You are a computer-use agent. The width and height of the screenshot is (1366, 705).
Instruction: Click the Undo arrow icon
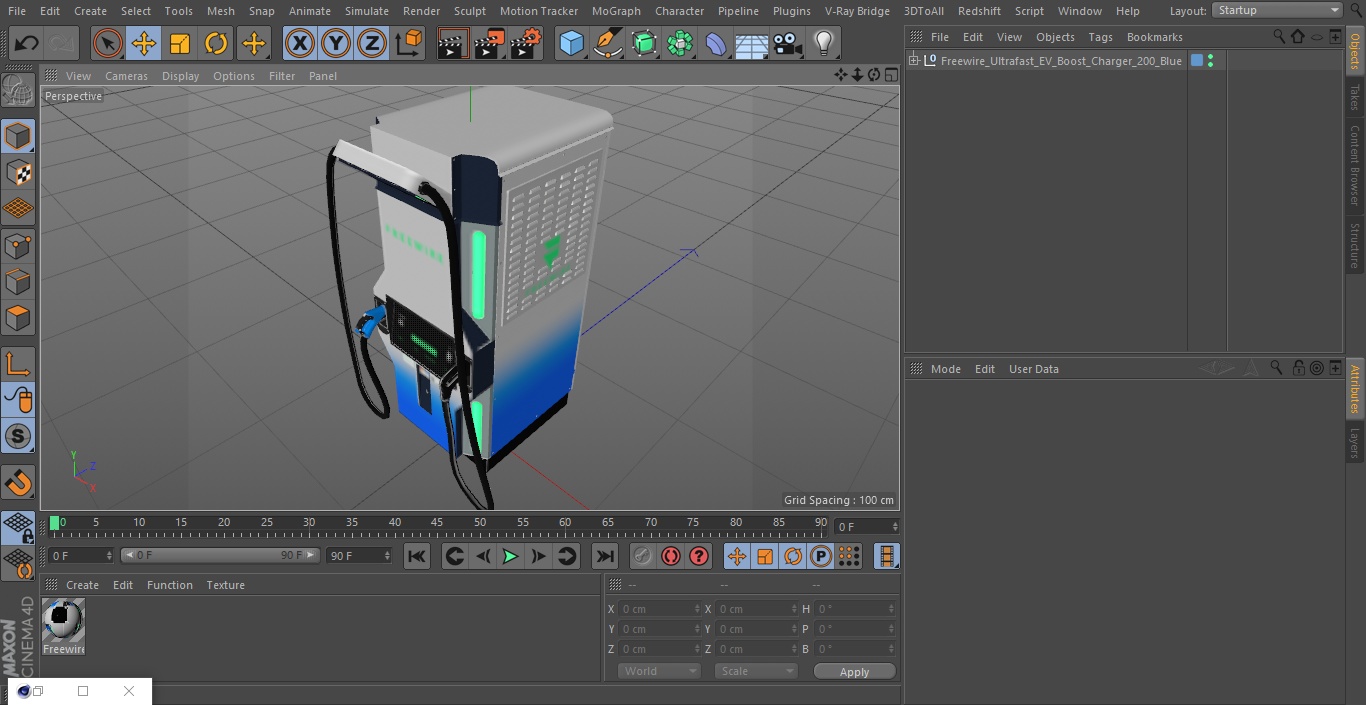[x=27, y=43]
